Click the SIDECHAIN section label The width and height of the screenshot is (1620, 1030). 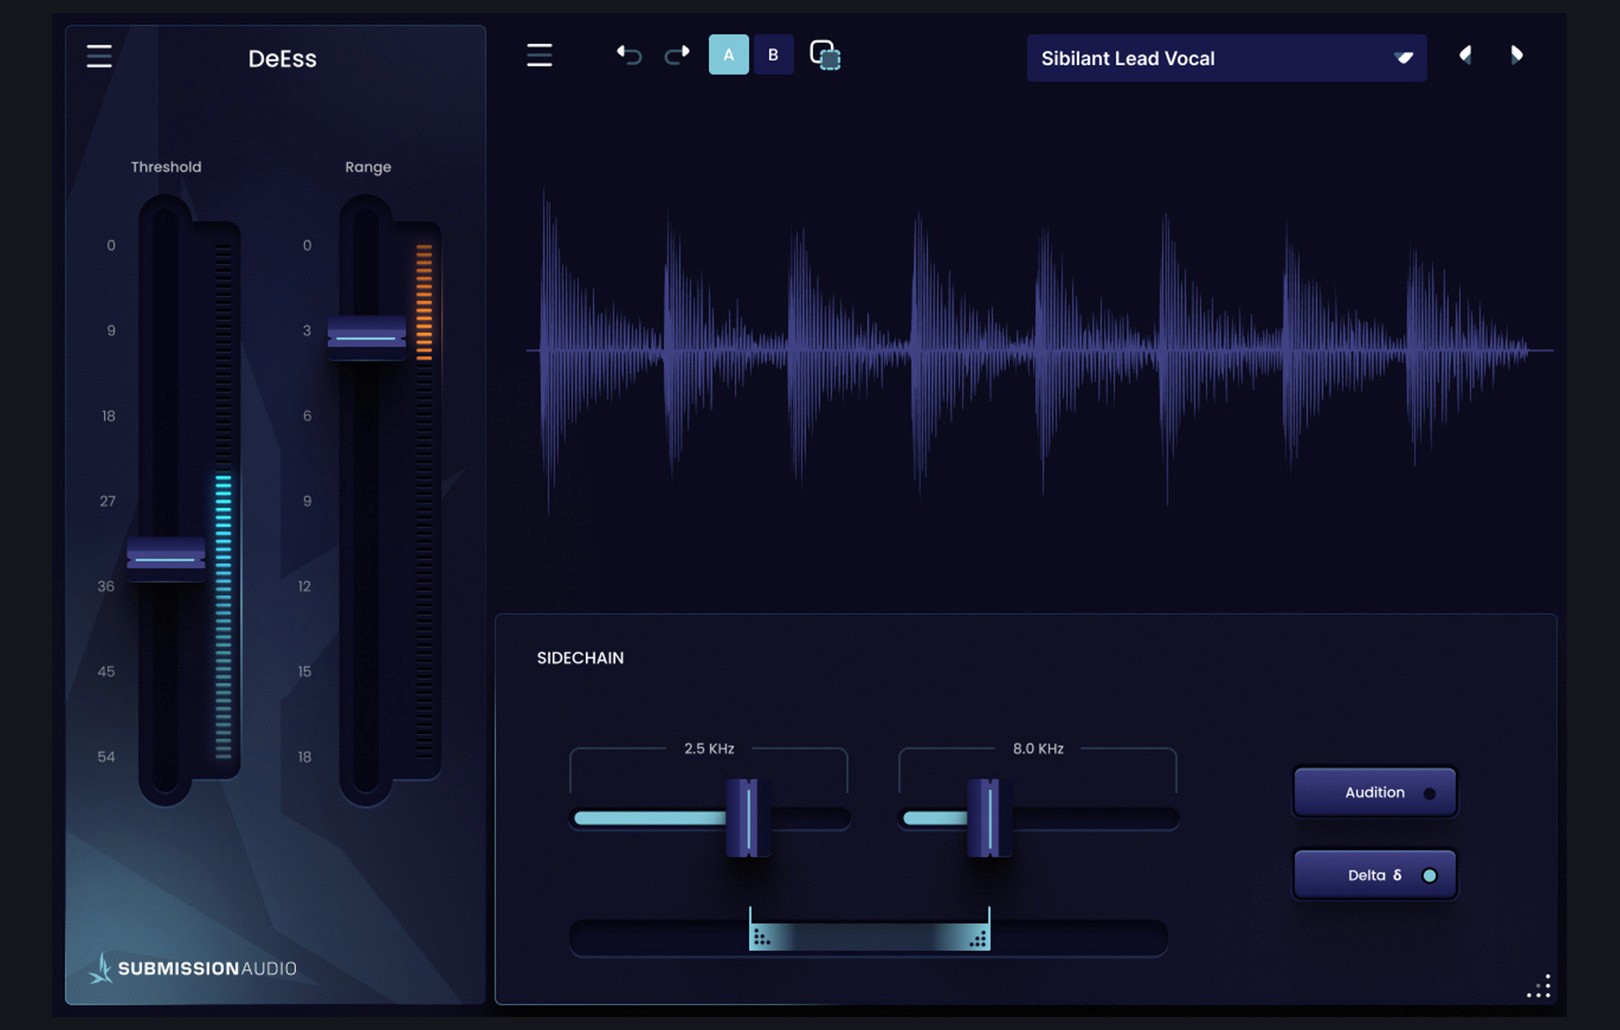pos(580,658)
